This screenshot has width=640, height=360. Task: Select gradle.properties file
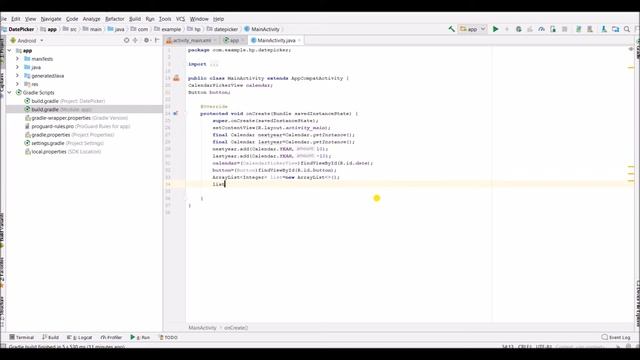click(x=69, y=135)
